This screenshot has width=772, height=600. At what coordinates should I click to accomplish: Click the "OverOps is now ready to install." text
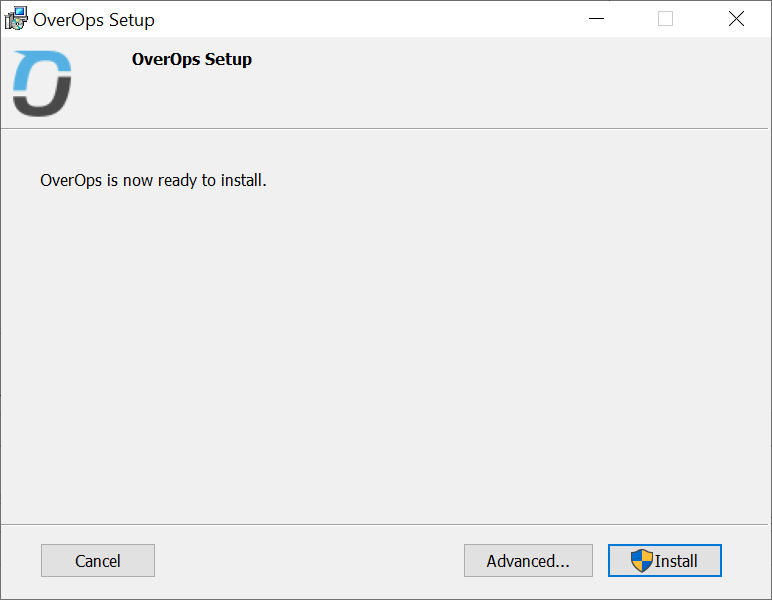[153, 181]
